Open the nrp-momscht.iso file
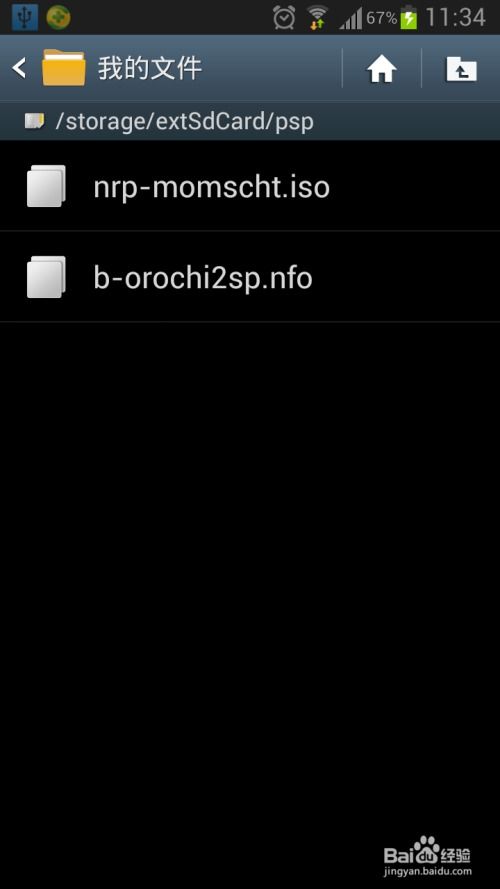The height and width of the screenshot is (889, 500). coord(250,185)
